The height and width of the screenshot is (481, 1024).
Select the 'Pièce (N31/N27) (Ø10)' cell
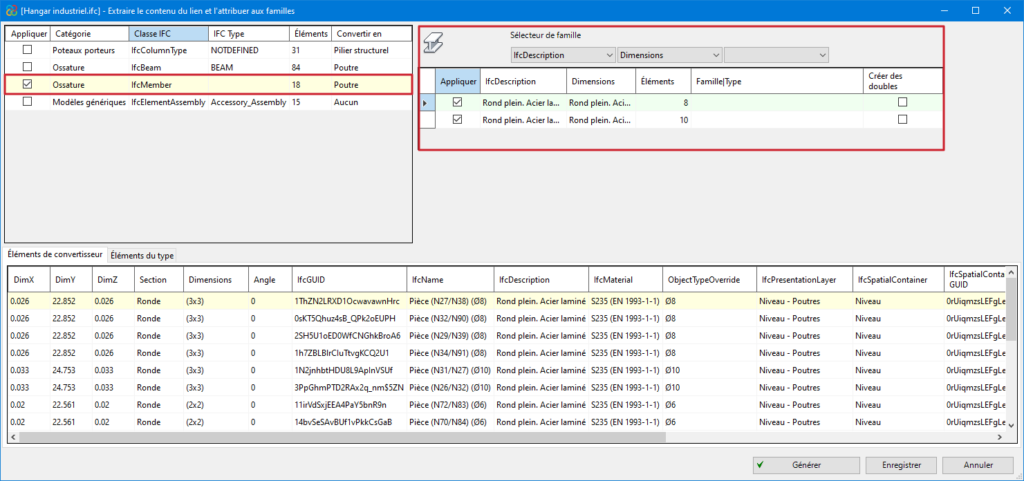coord(450,370)
